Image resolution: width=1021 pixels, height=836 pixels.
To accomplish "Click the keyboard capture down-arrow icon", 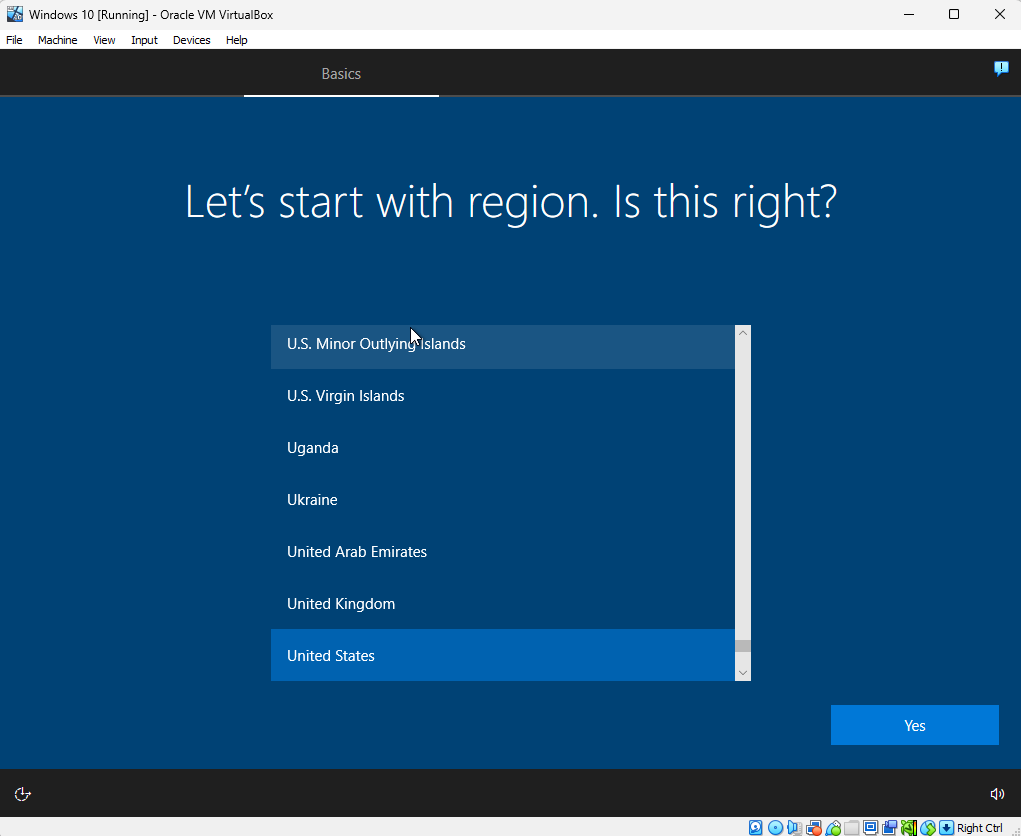I will click(x=947, y=828).
